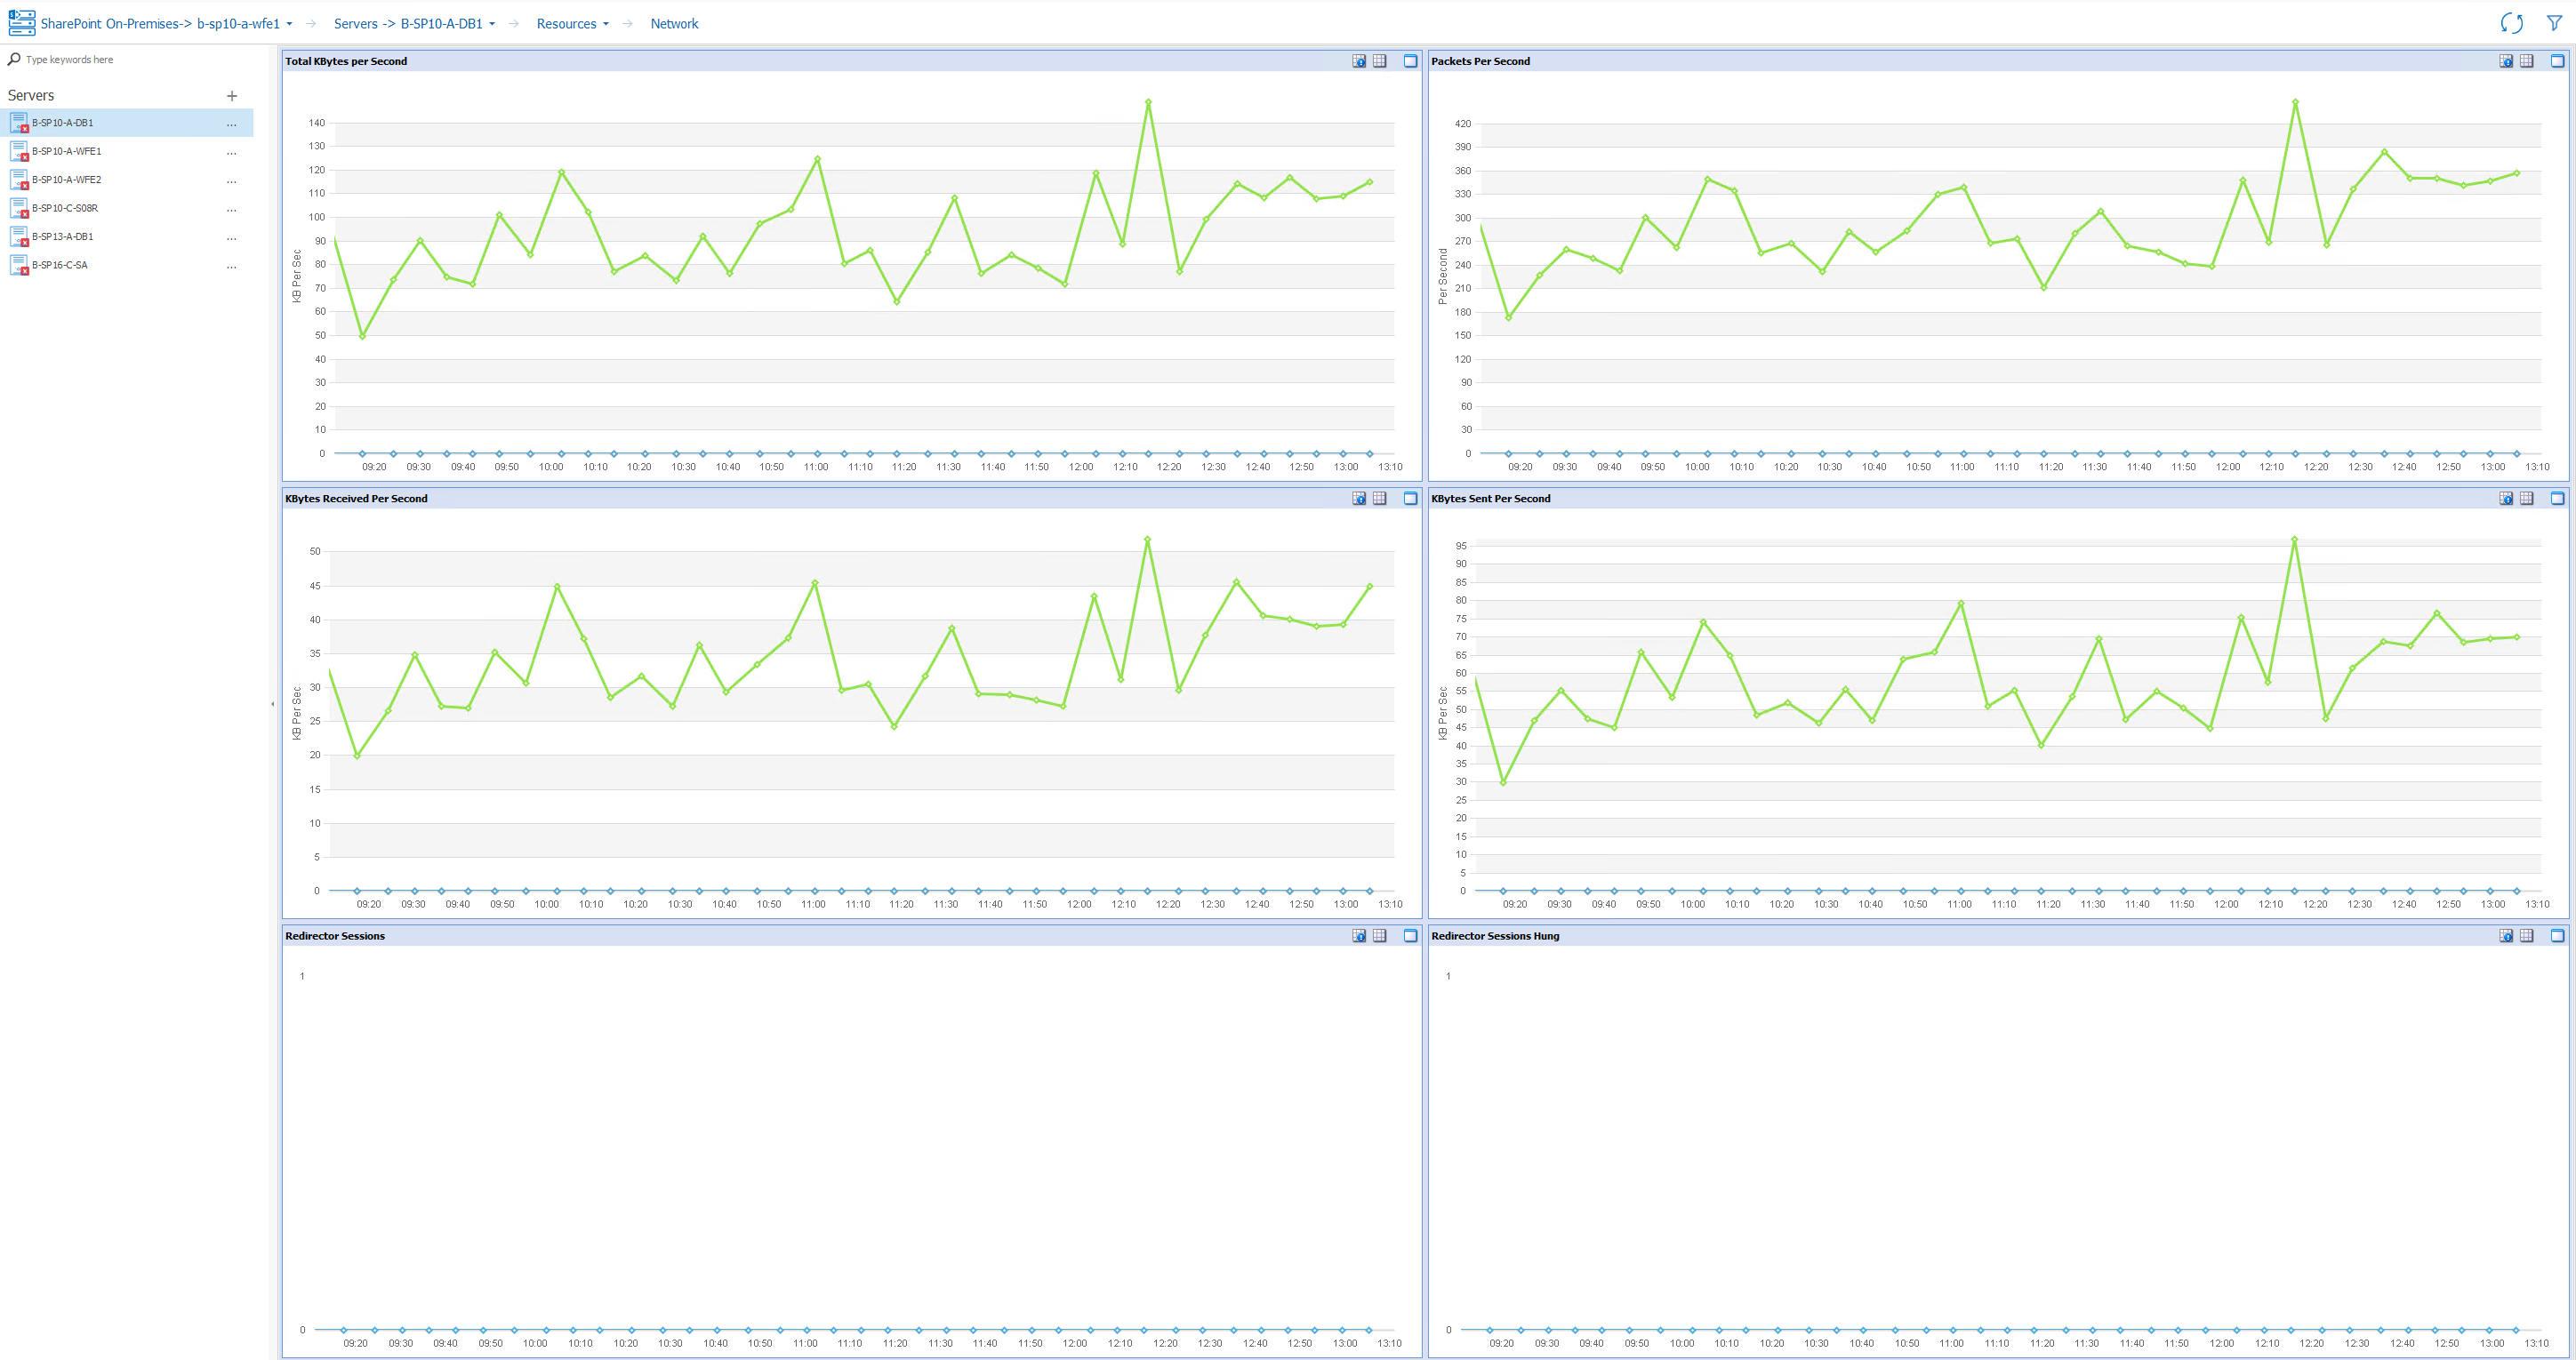Show data grid for KBytes Sent Per Second
Screen dimensions: 2576x1360
(2527, 498)
